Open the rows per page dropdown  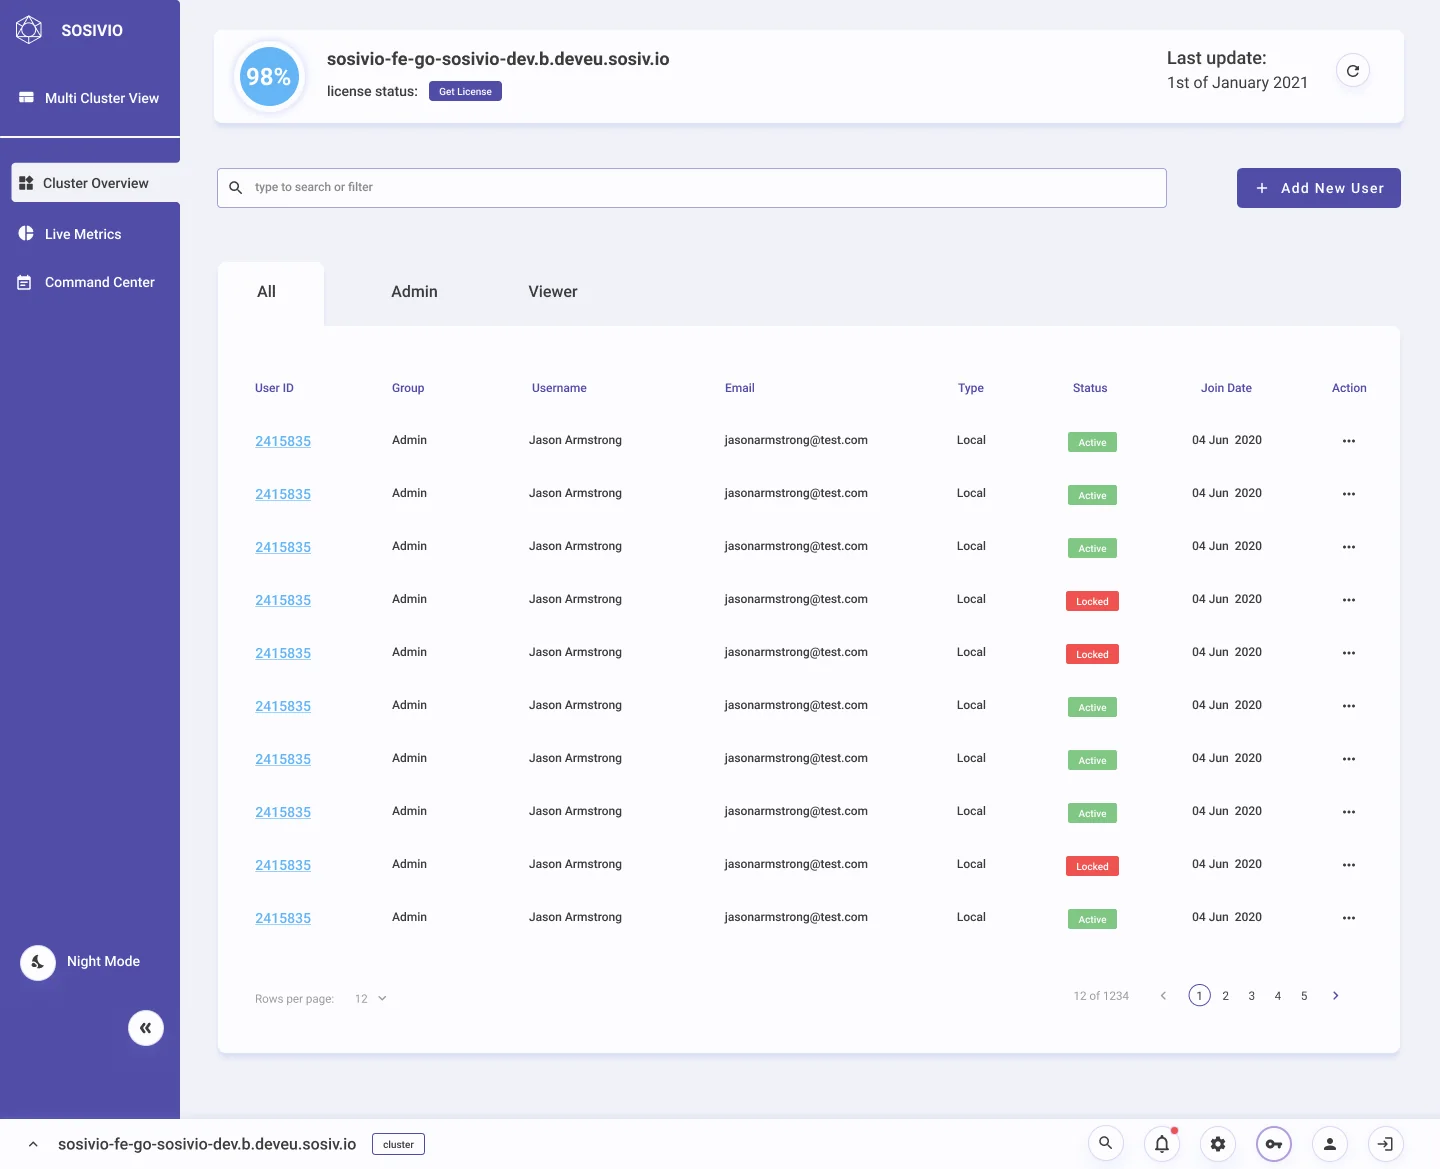[x=371, y=999]
